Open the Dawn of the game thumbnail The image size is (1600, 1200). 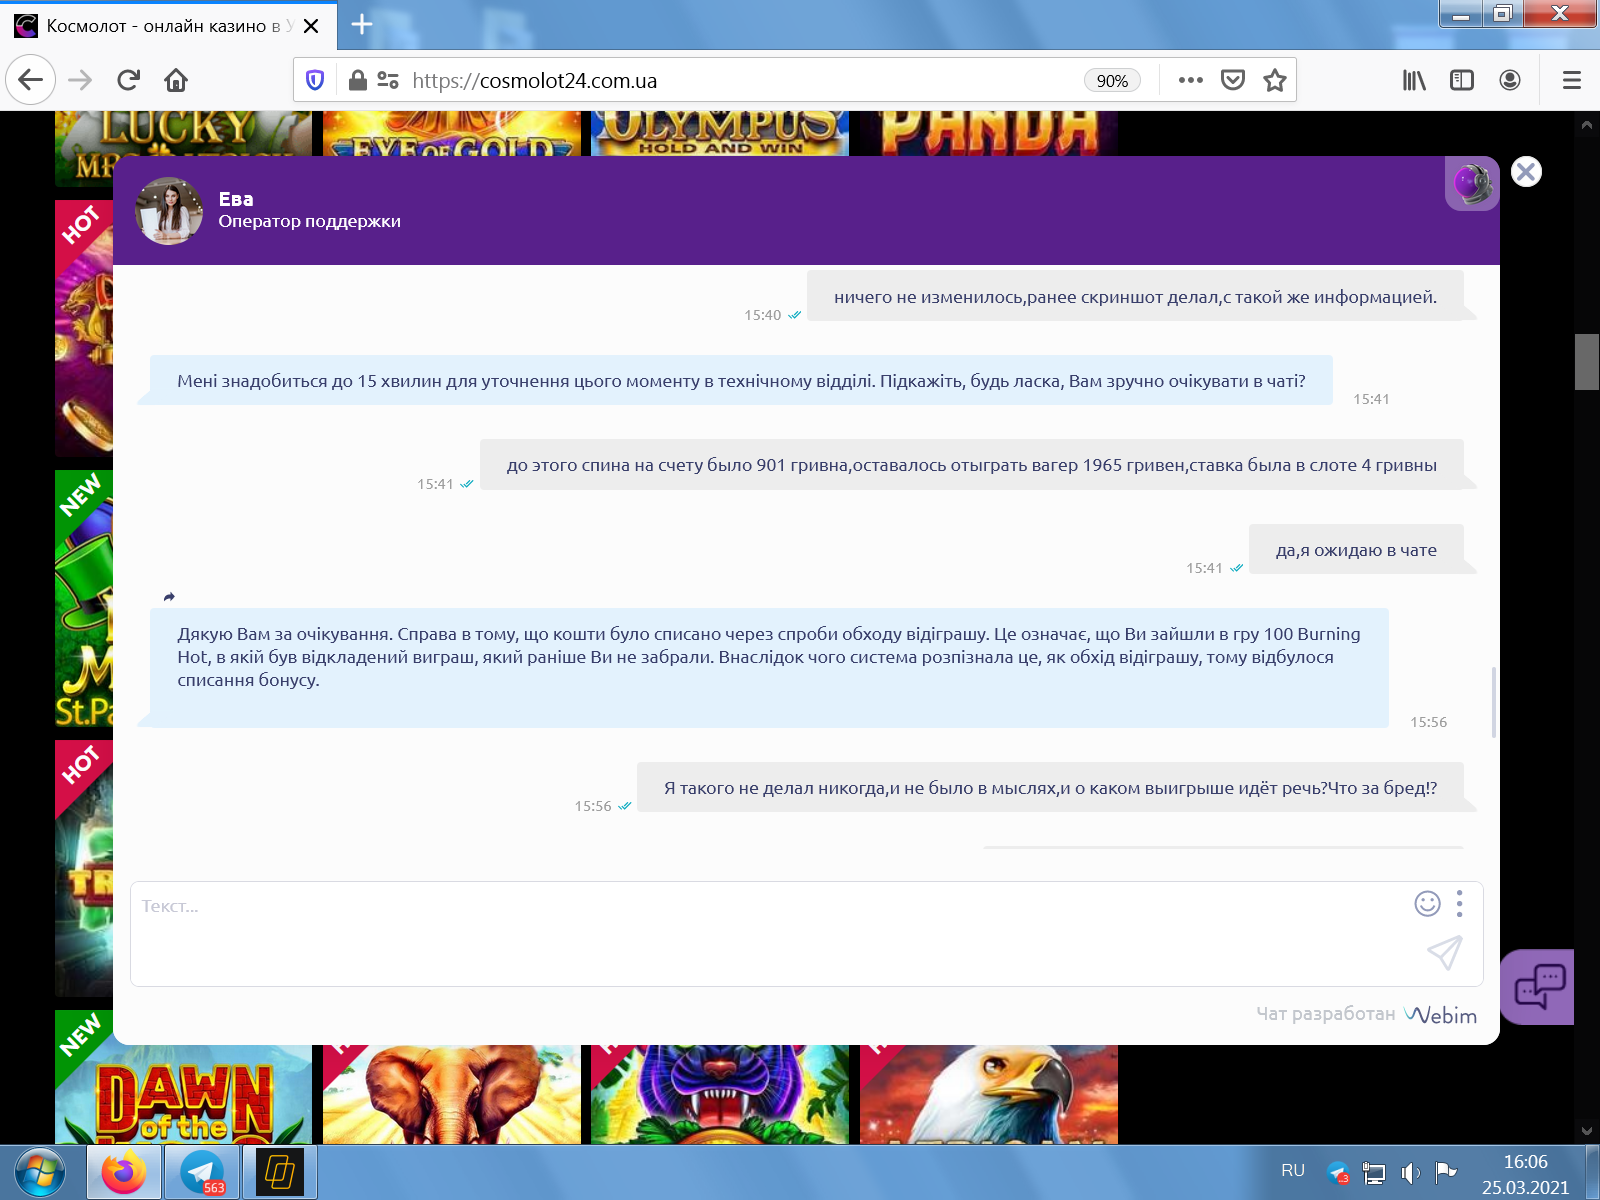pos(184,1094)
